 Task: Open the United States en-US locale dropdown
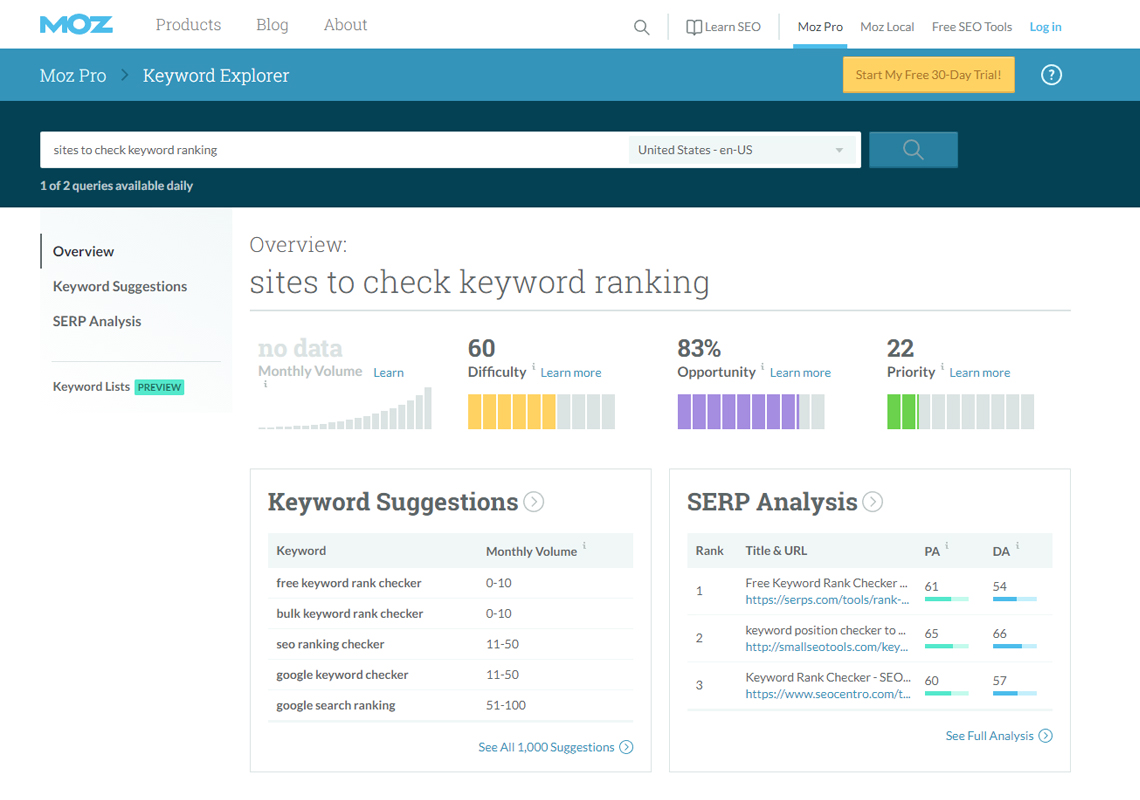coord(743,150)
